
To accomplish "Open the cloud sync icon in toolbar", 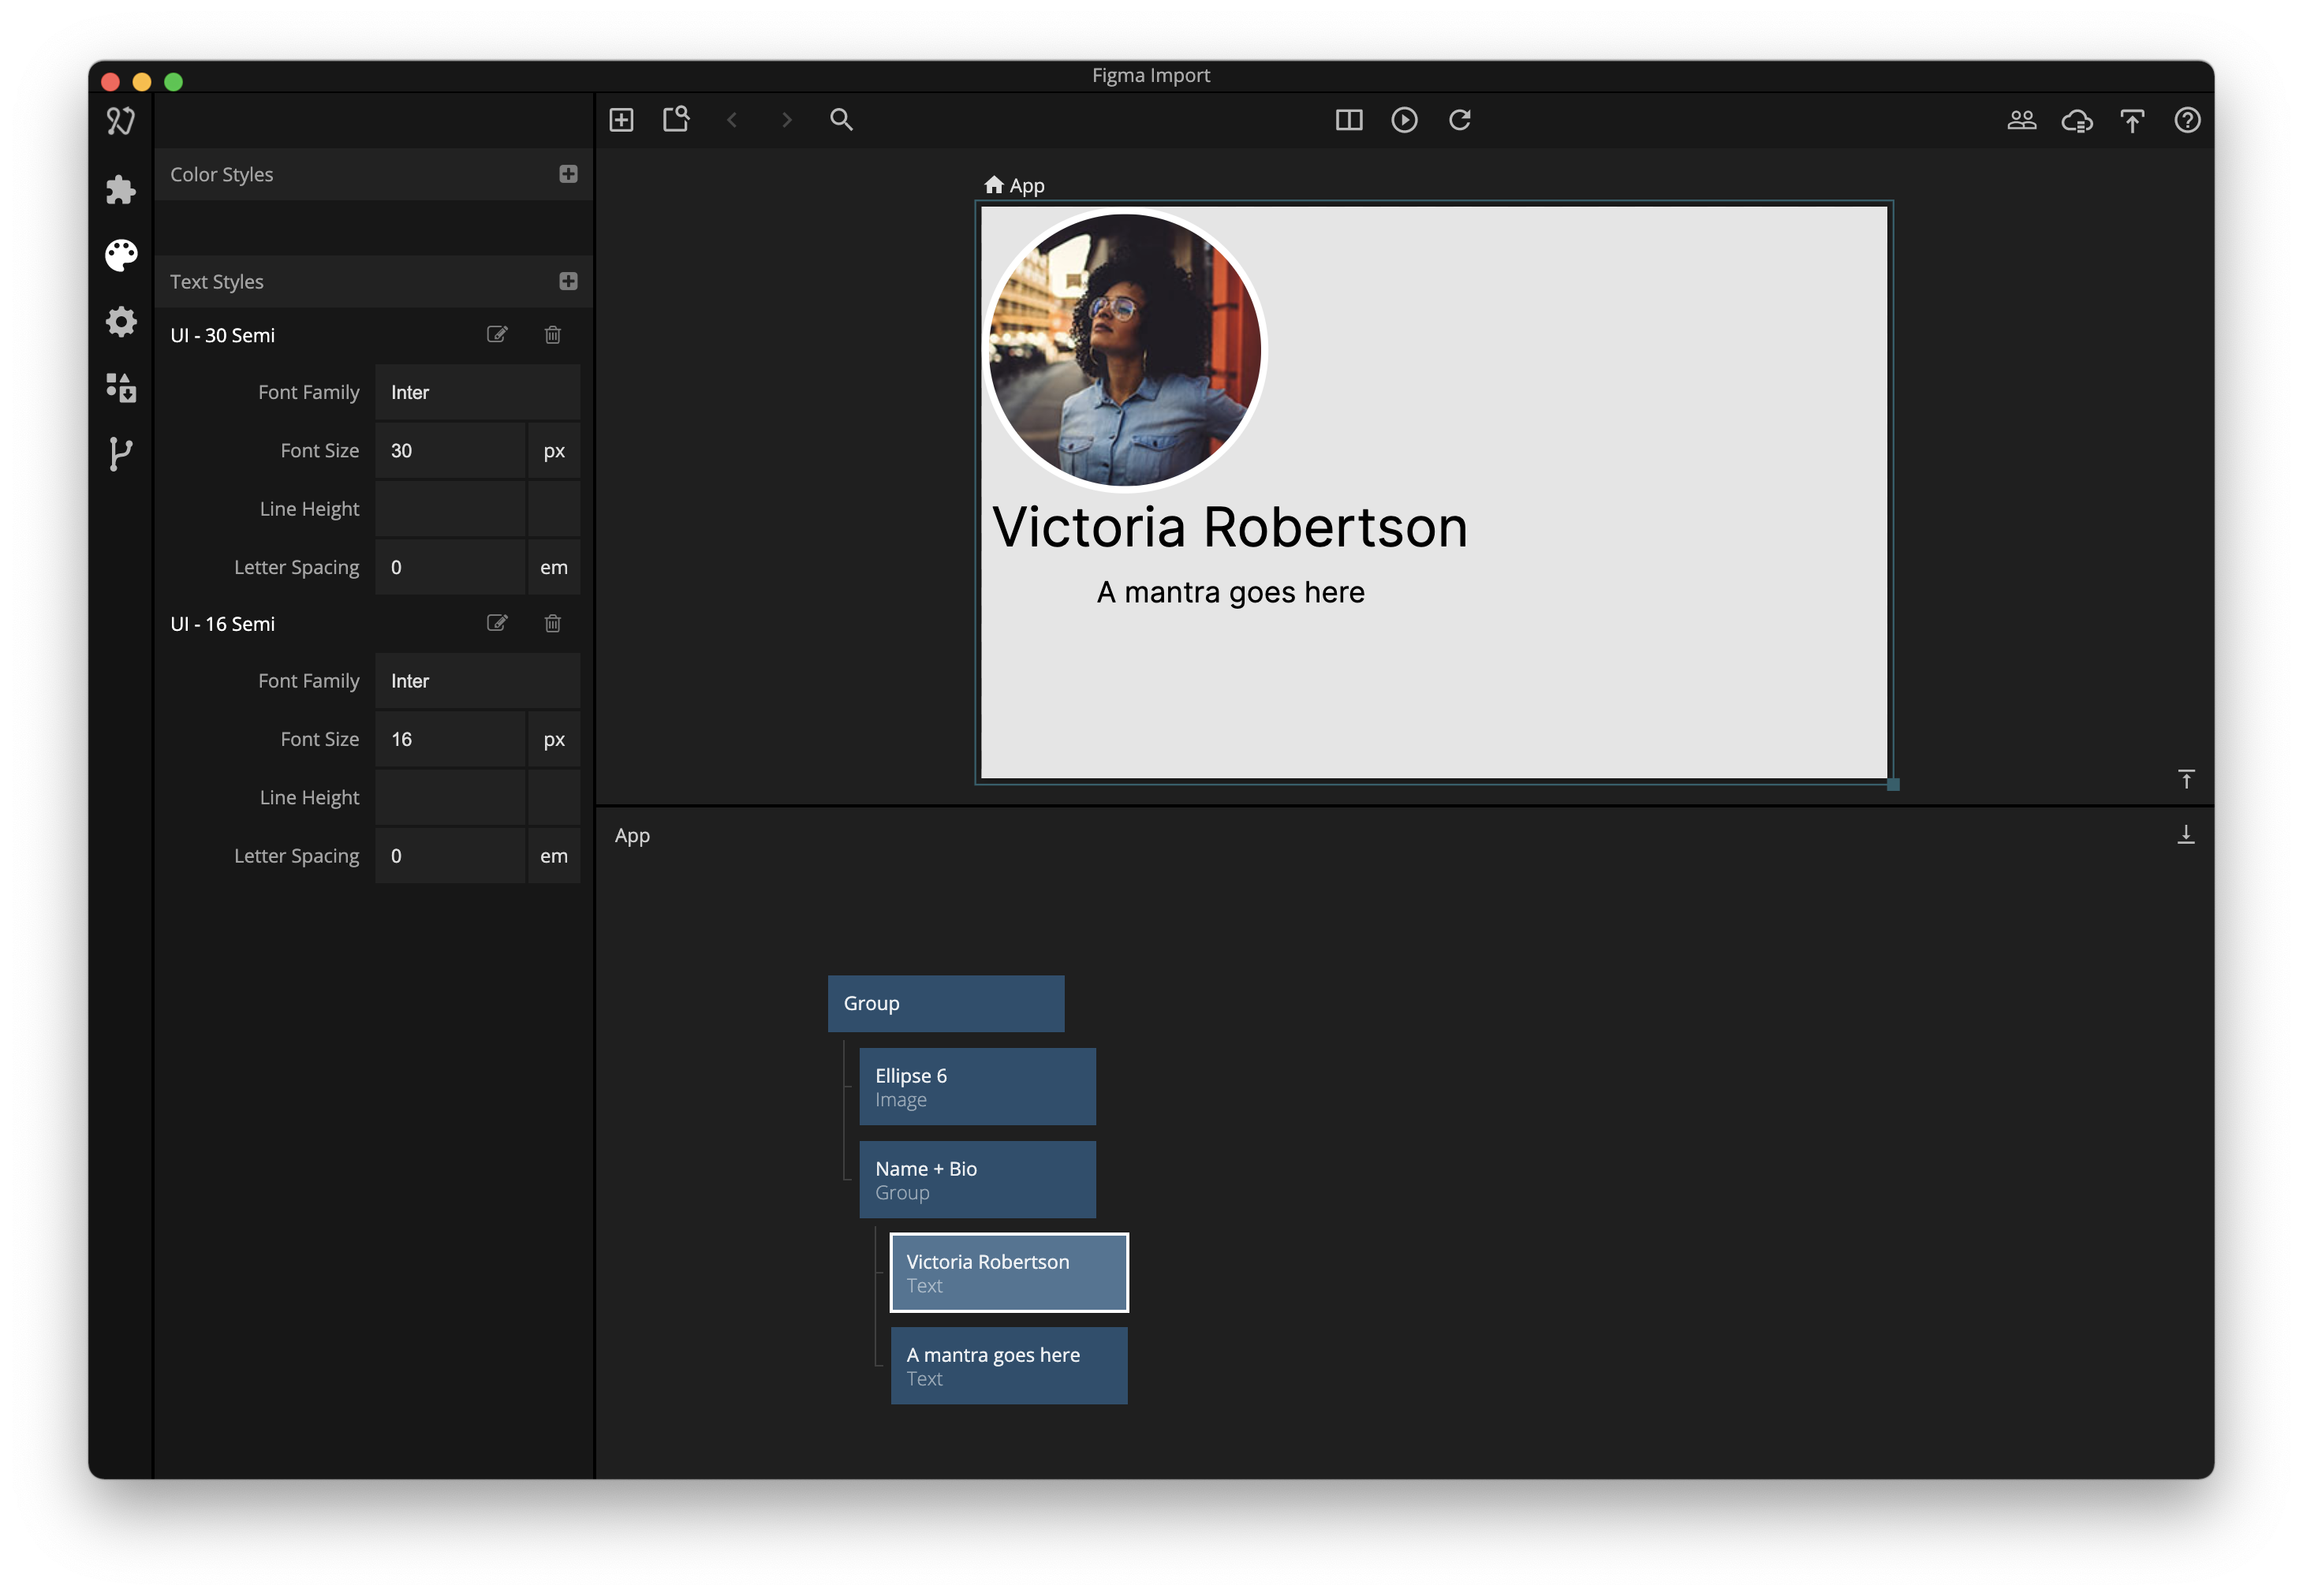I will tap(2076, 120).
